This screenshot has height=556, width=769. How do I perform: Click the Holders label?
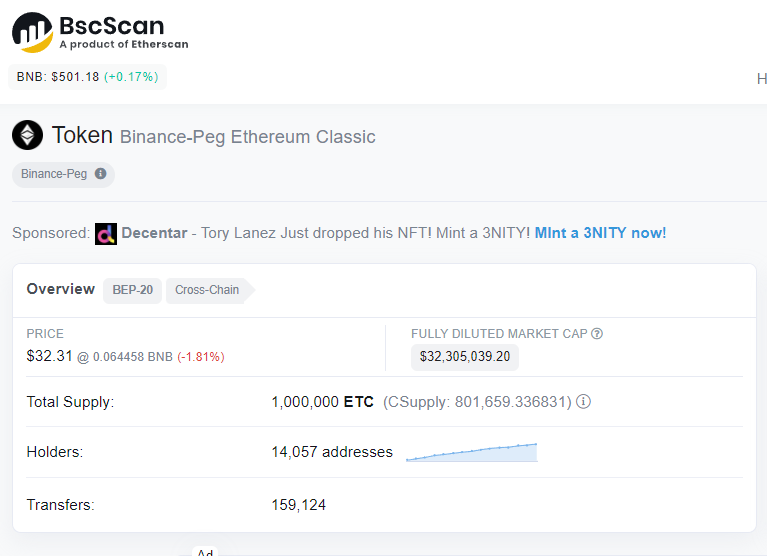click(55, 452)
